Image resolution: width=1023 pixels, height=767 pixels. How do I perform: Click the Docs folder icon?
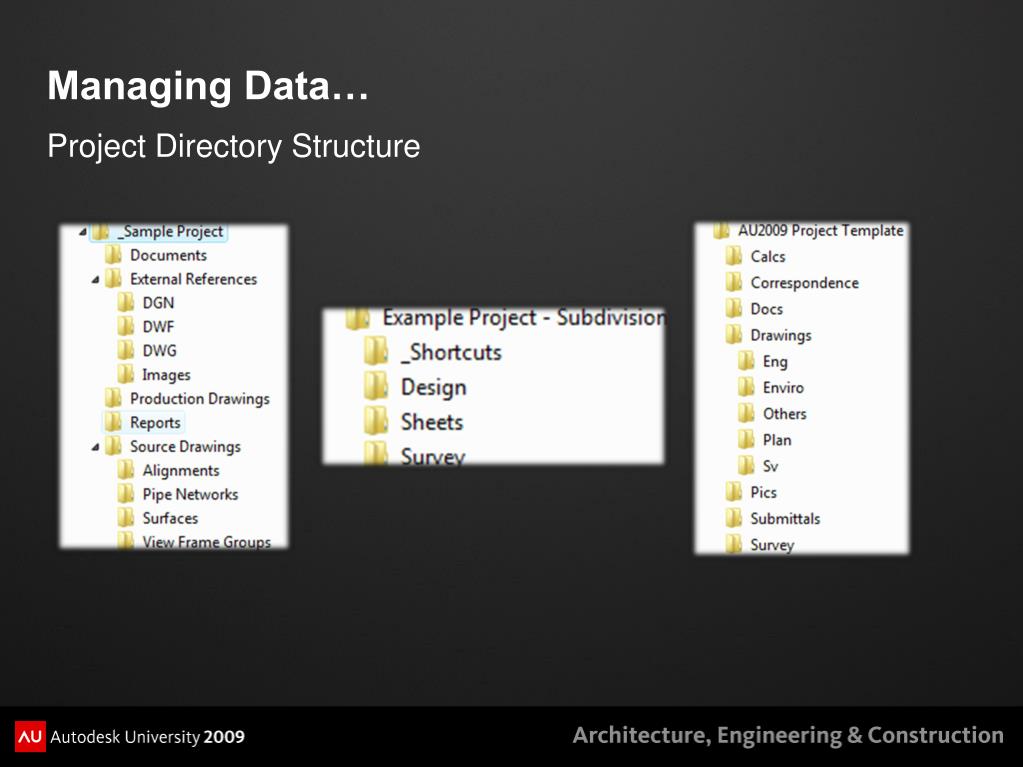pyautogui.click(x=734, y=308)
